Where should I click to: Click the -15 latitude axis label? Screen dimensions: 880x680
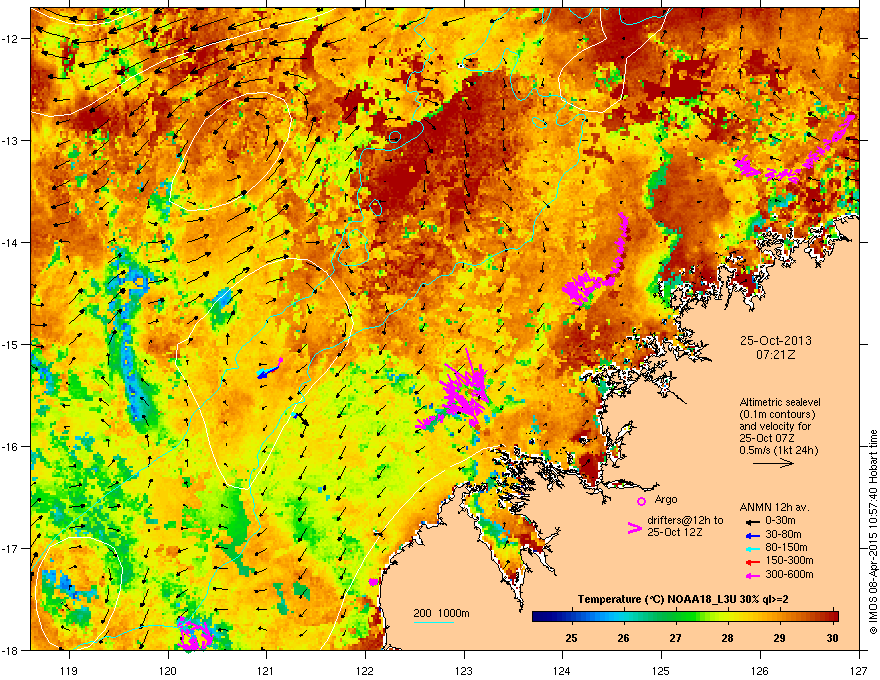coord(10,344)
